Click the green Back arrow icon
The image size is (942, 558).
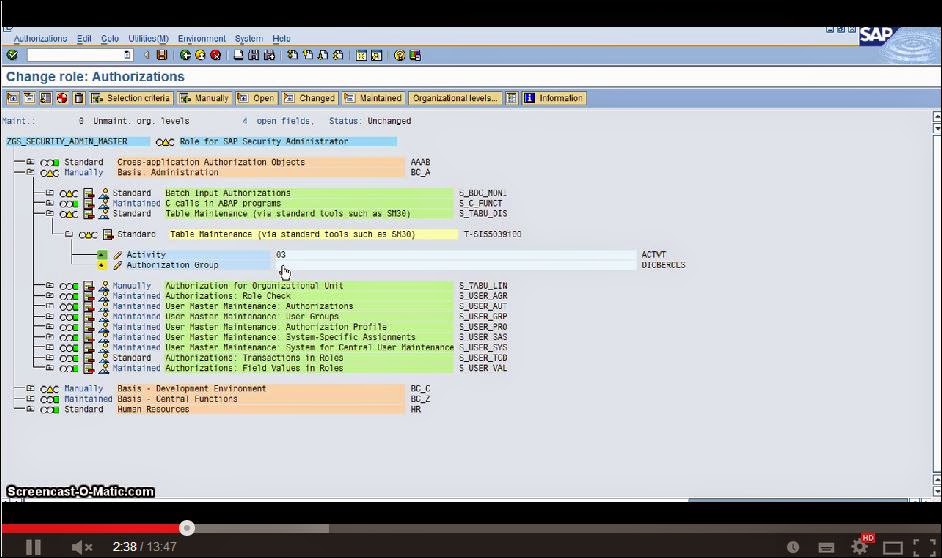(185, 55)
